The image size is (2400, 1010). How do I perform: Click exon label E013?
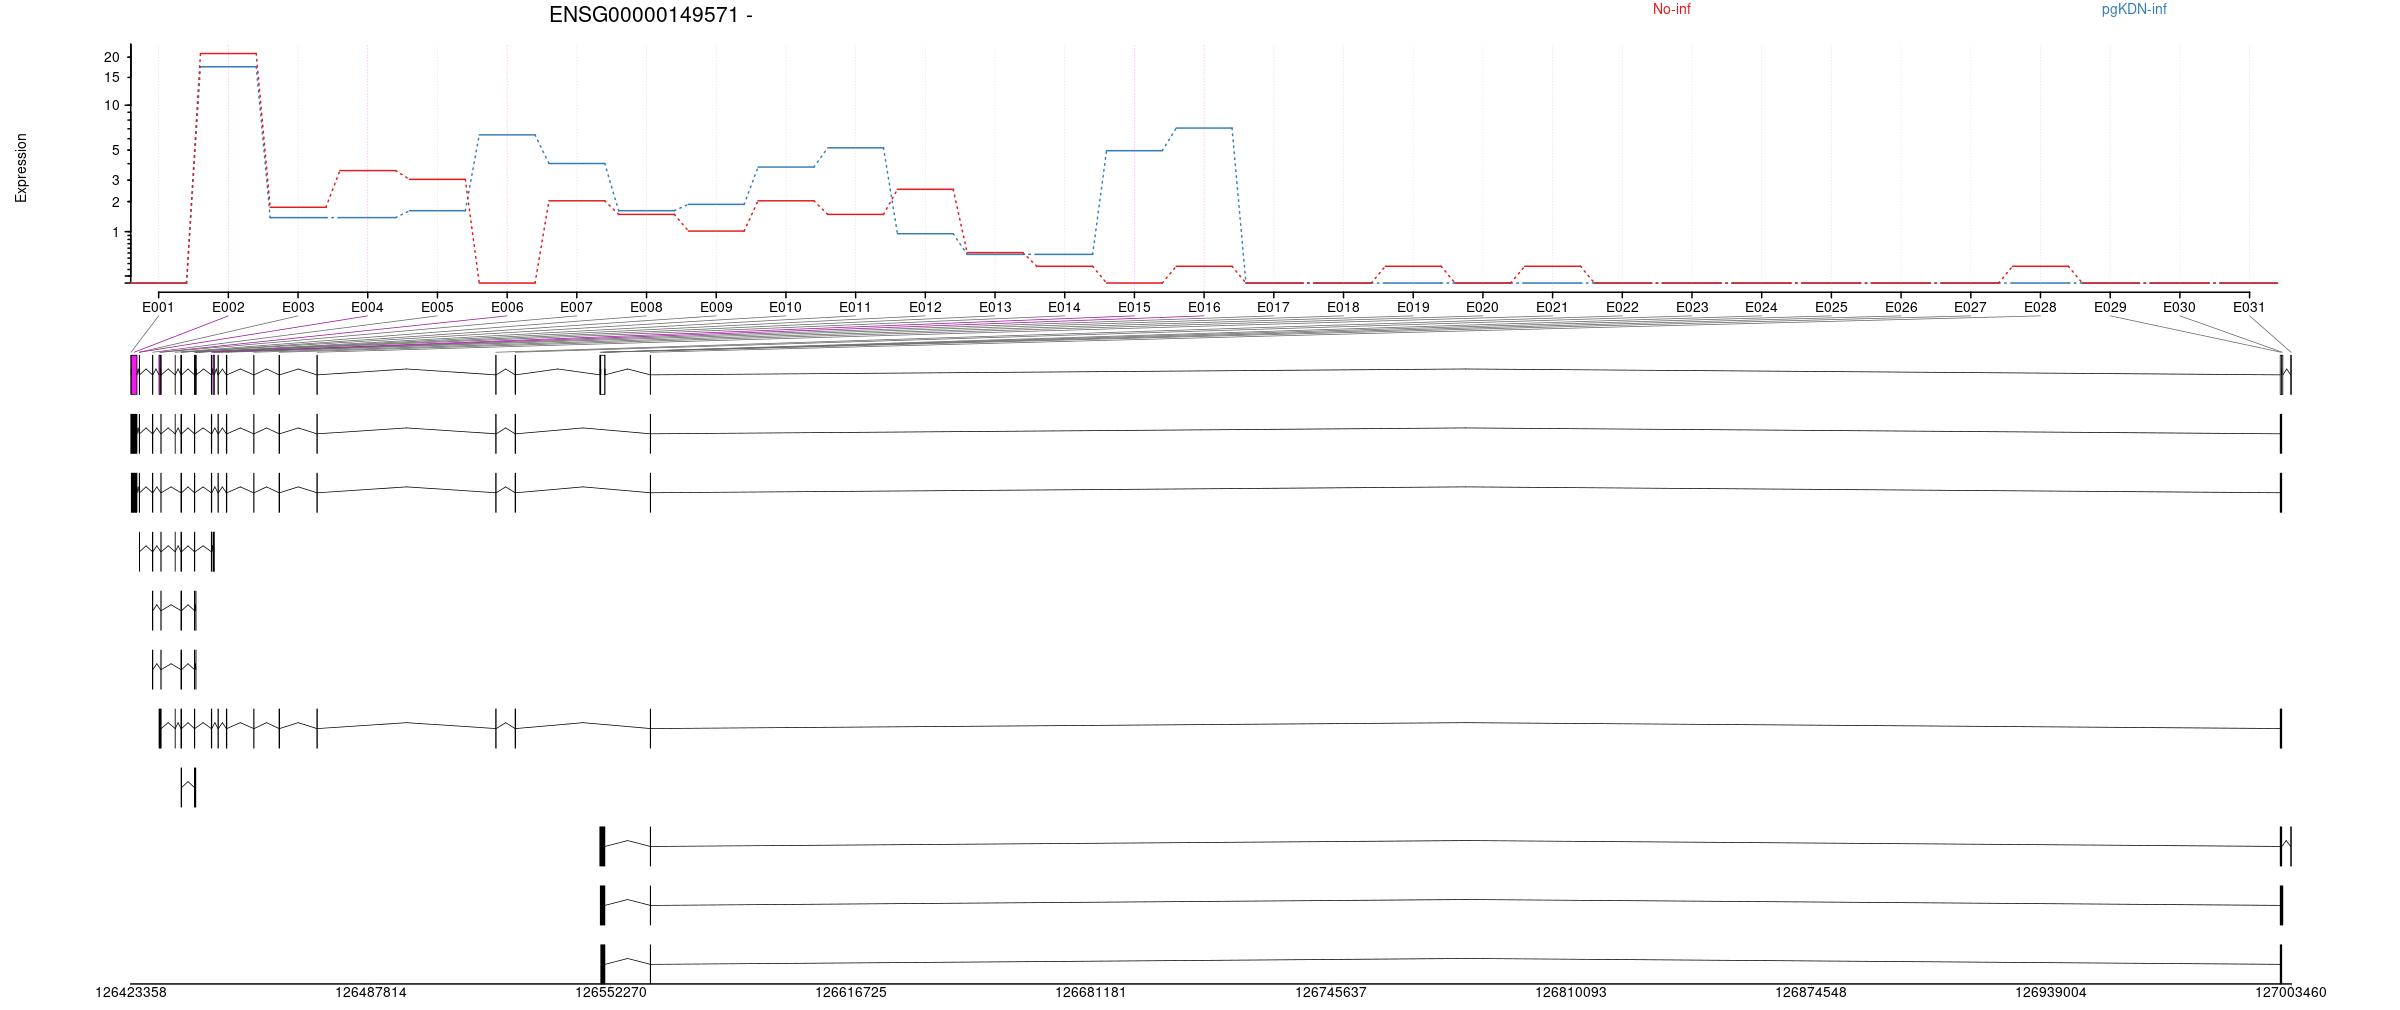coord(995,307)
